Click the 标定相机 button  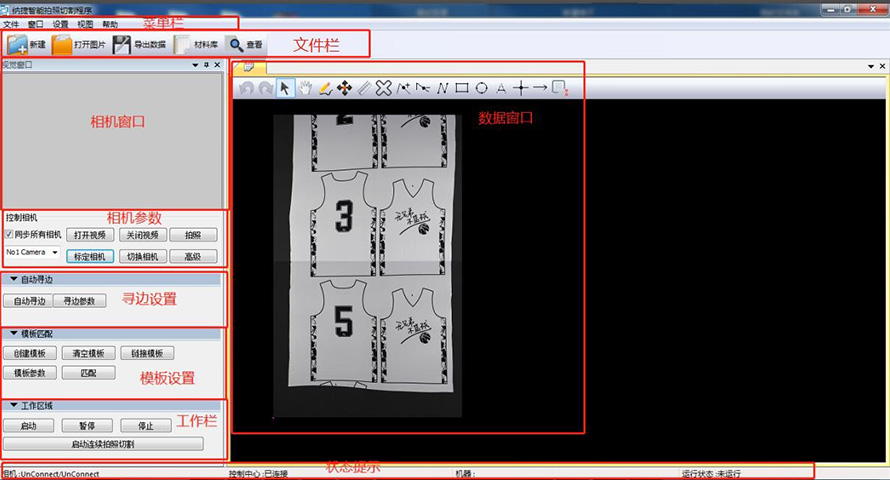(x=88, y=256)
